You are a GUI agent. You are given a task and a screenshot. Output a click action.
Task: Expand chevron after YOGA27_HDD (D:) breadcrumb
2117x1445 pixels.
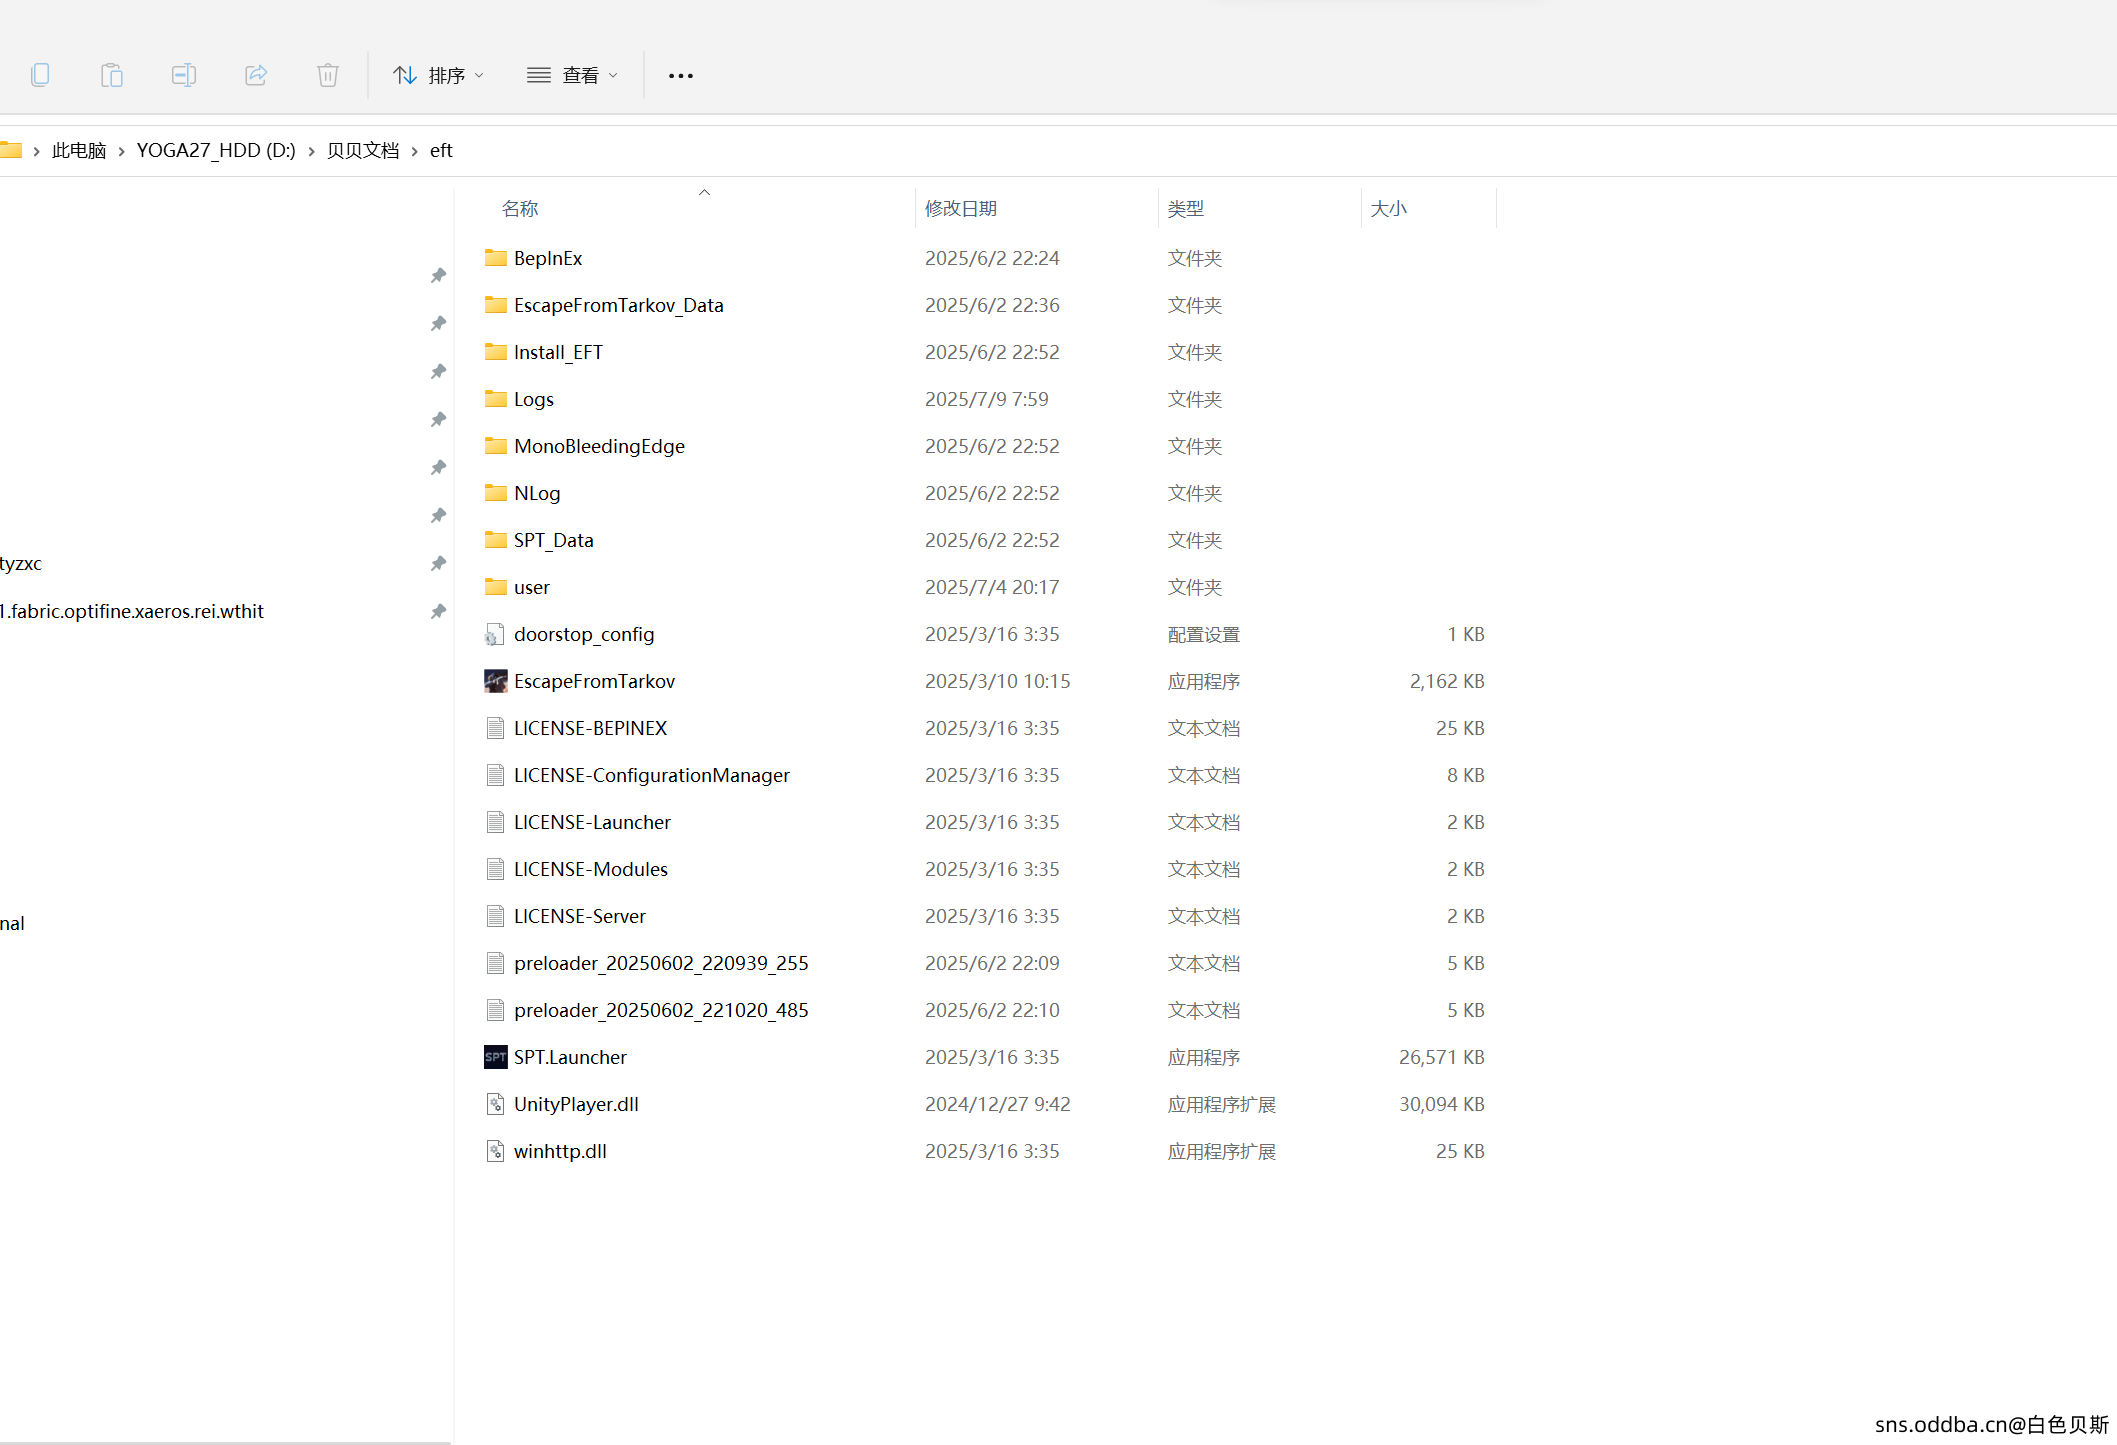[x=311, y=151]
